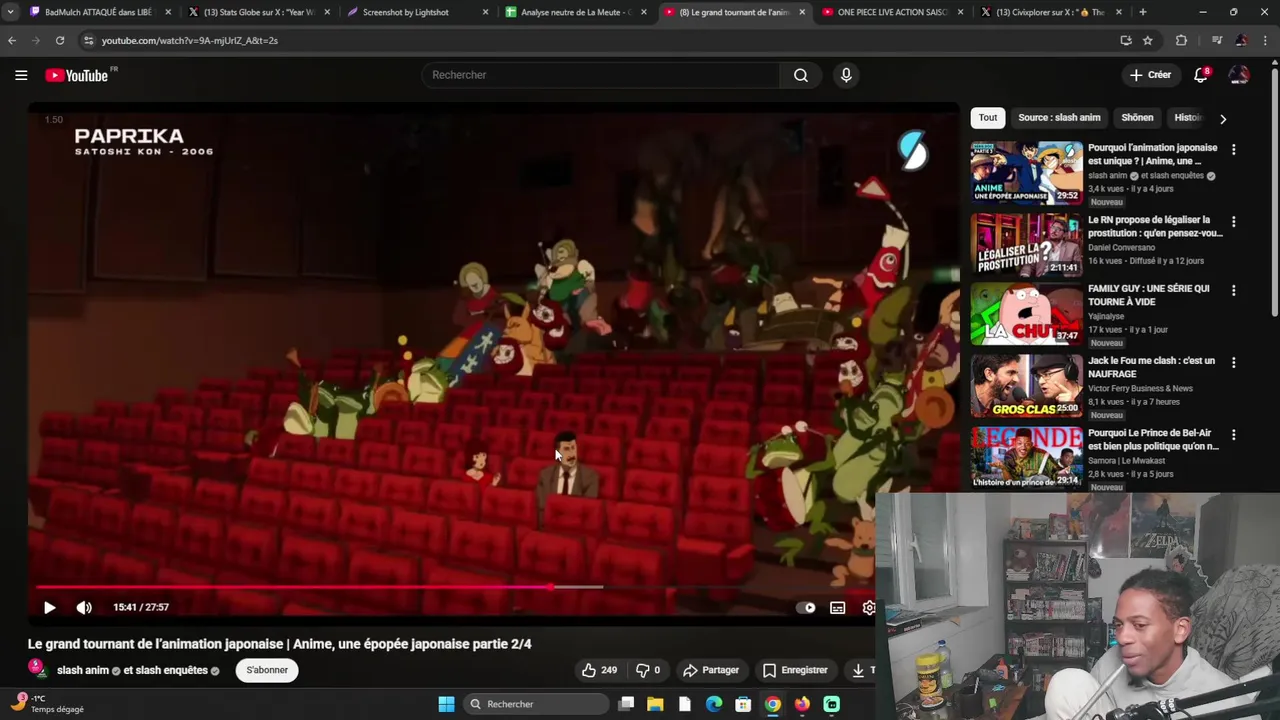Open a new browser tab with plus

pos(1143,12)
